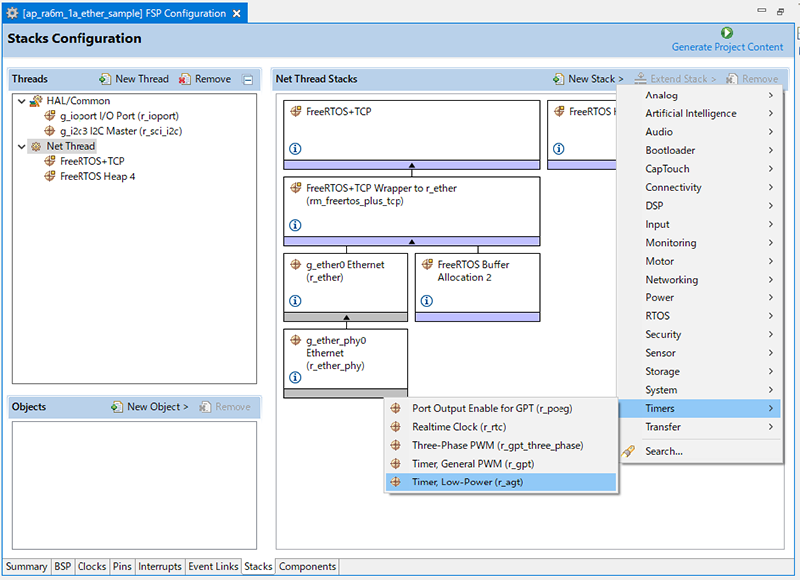Click module icon of g_ether_phy0 block

click(x=295, y=340)
